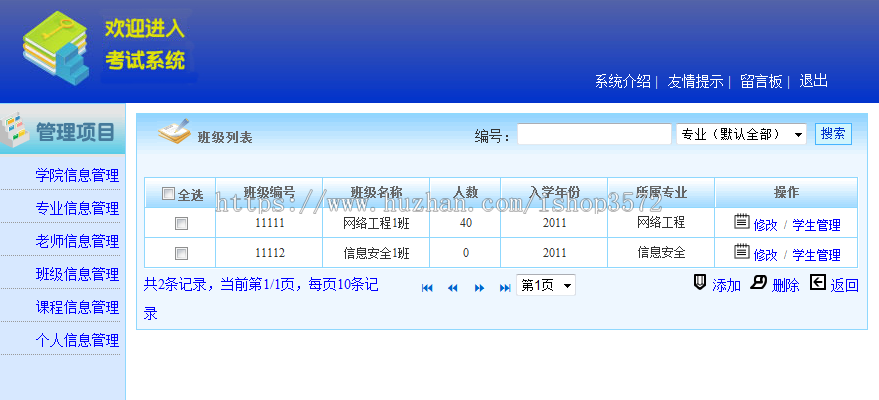Open 课程信息管理 in the sidebar
The width and height of the screenshot is (879, 400).
coord(77,308)
